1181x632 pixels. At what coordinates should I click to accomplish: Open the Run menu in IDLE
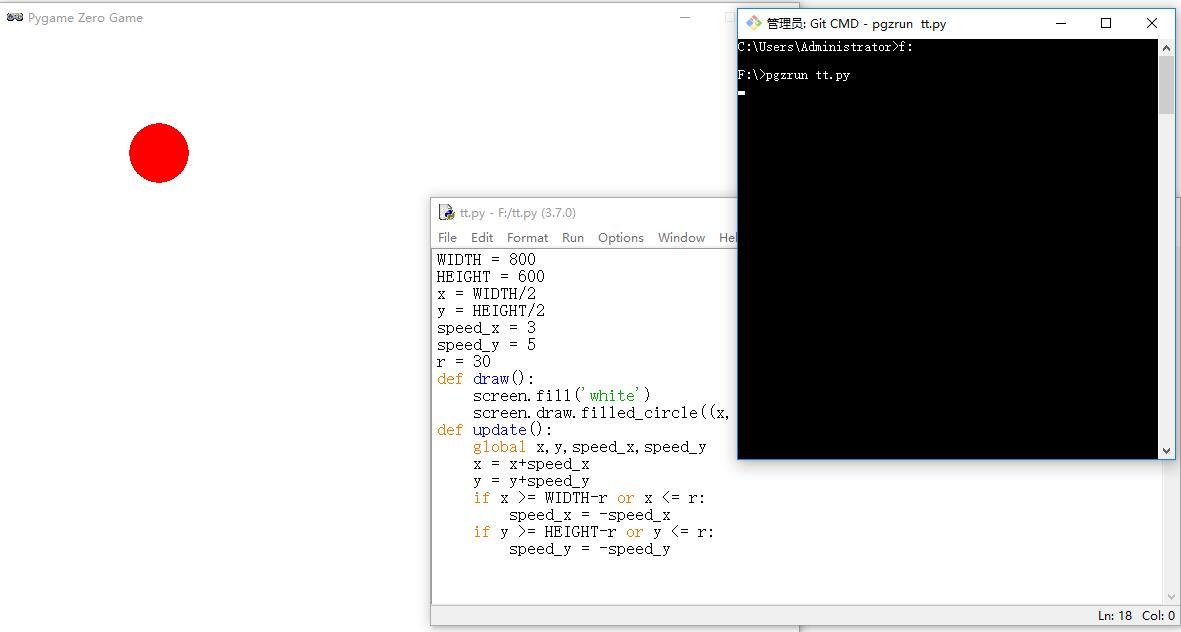[573, 237]
